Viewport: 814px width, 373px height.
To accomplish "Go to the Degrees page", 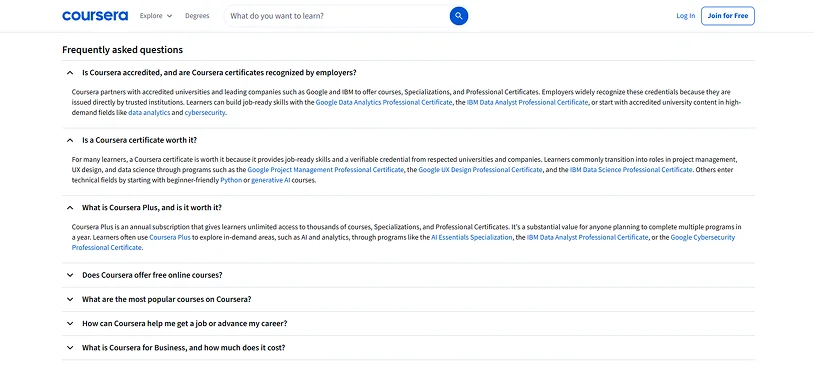I will [197, 16].
